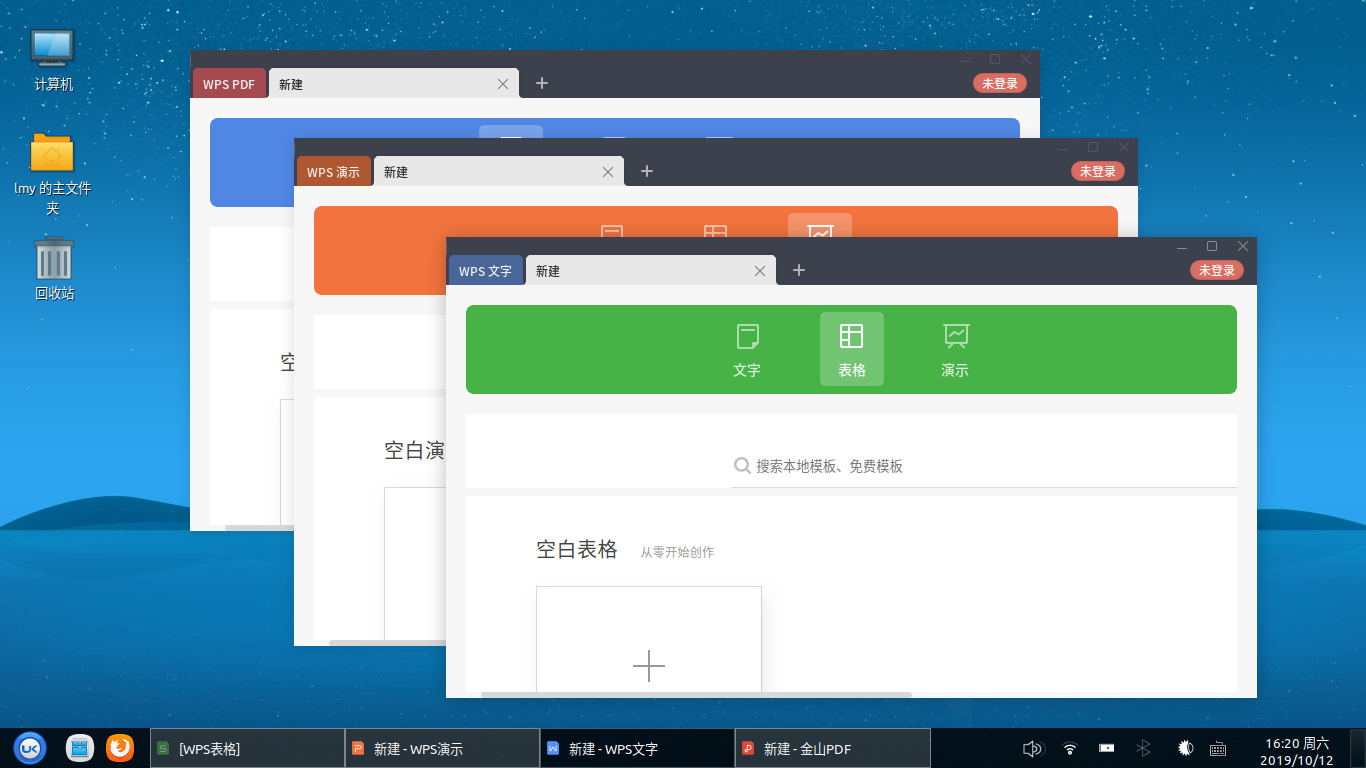Click the magnifier icon in the template search bar
The width and height of the screenshot is (1366, 768).
tap(742, 465)
